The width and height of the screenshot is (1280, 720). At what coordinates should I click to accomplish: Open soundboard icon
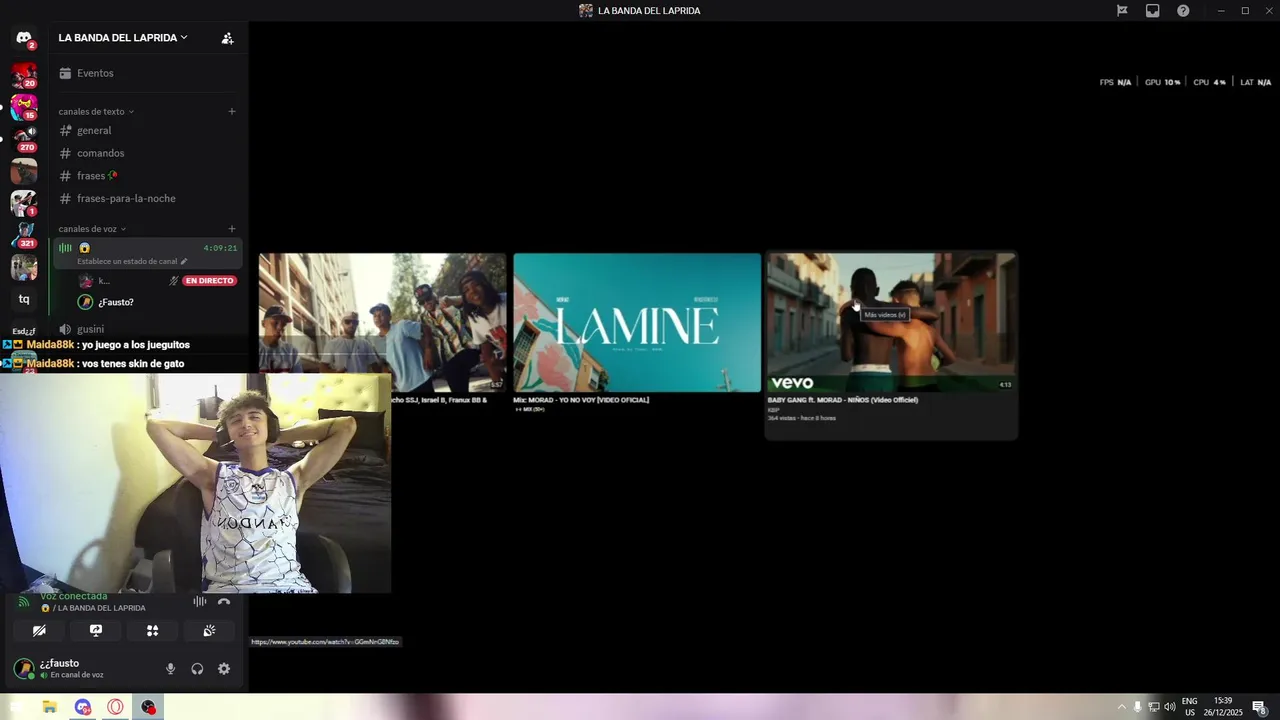[x=209, y=631]
